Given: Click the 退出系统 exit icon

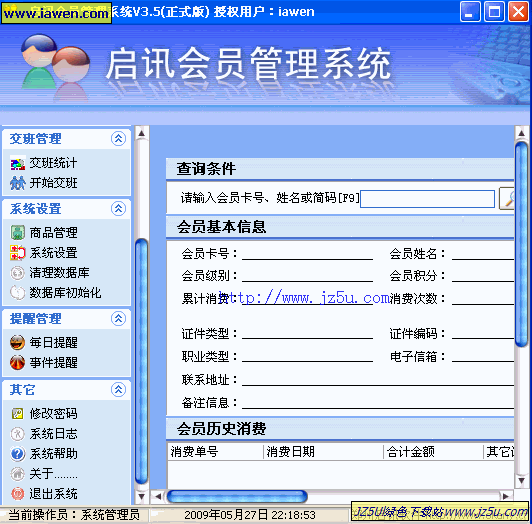Looking at the screenshot, I should pos(18,493).
